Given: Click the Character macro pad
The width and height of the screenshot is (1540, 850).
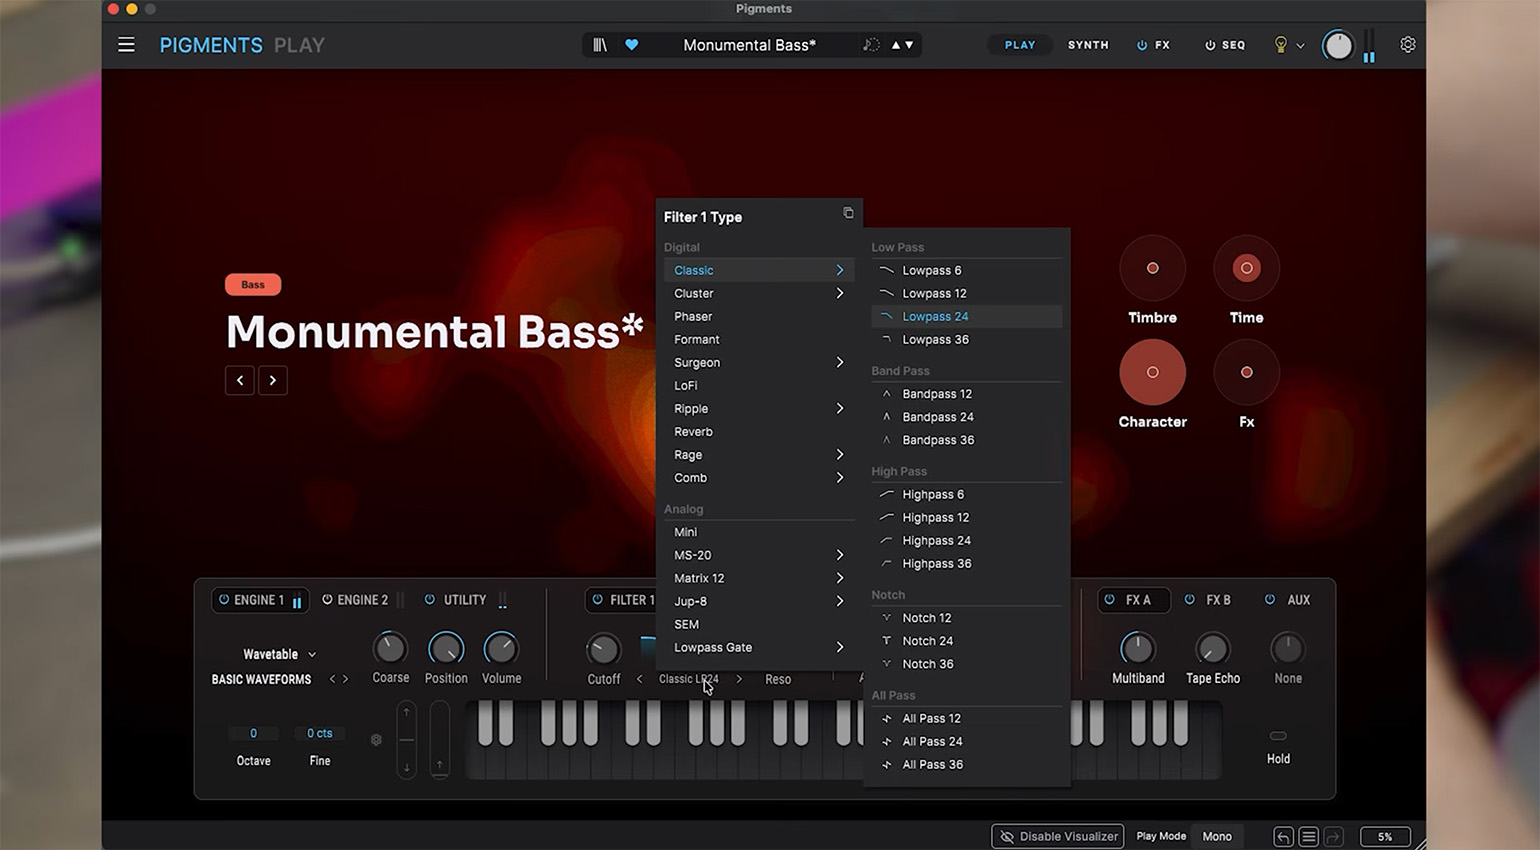Looking at the screenshot, I should (1152, 372).
